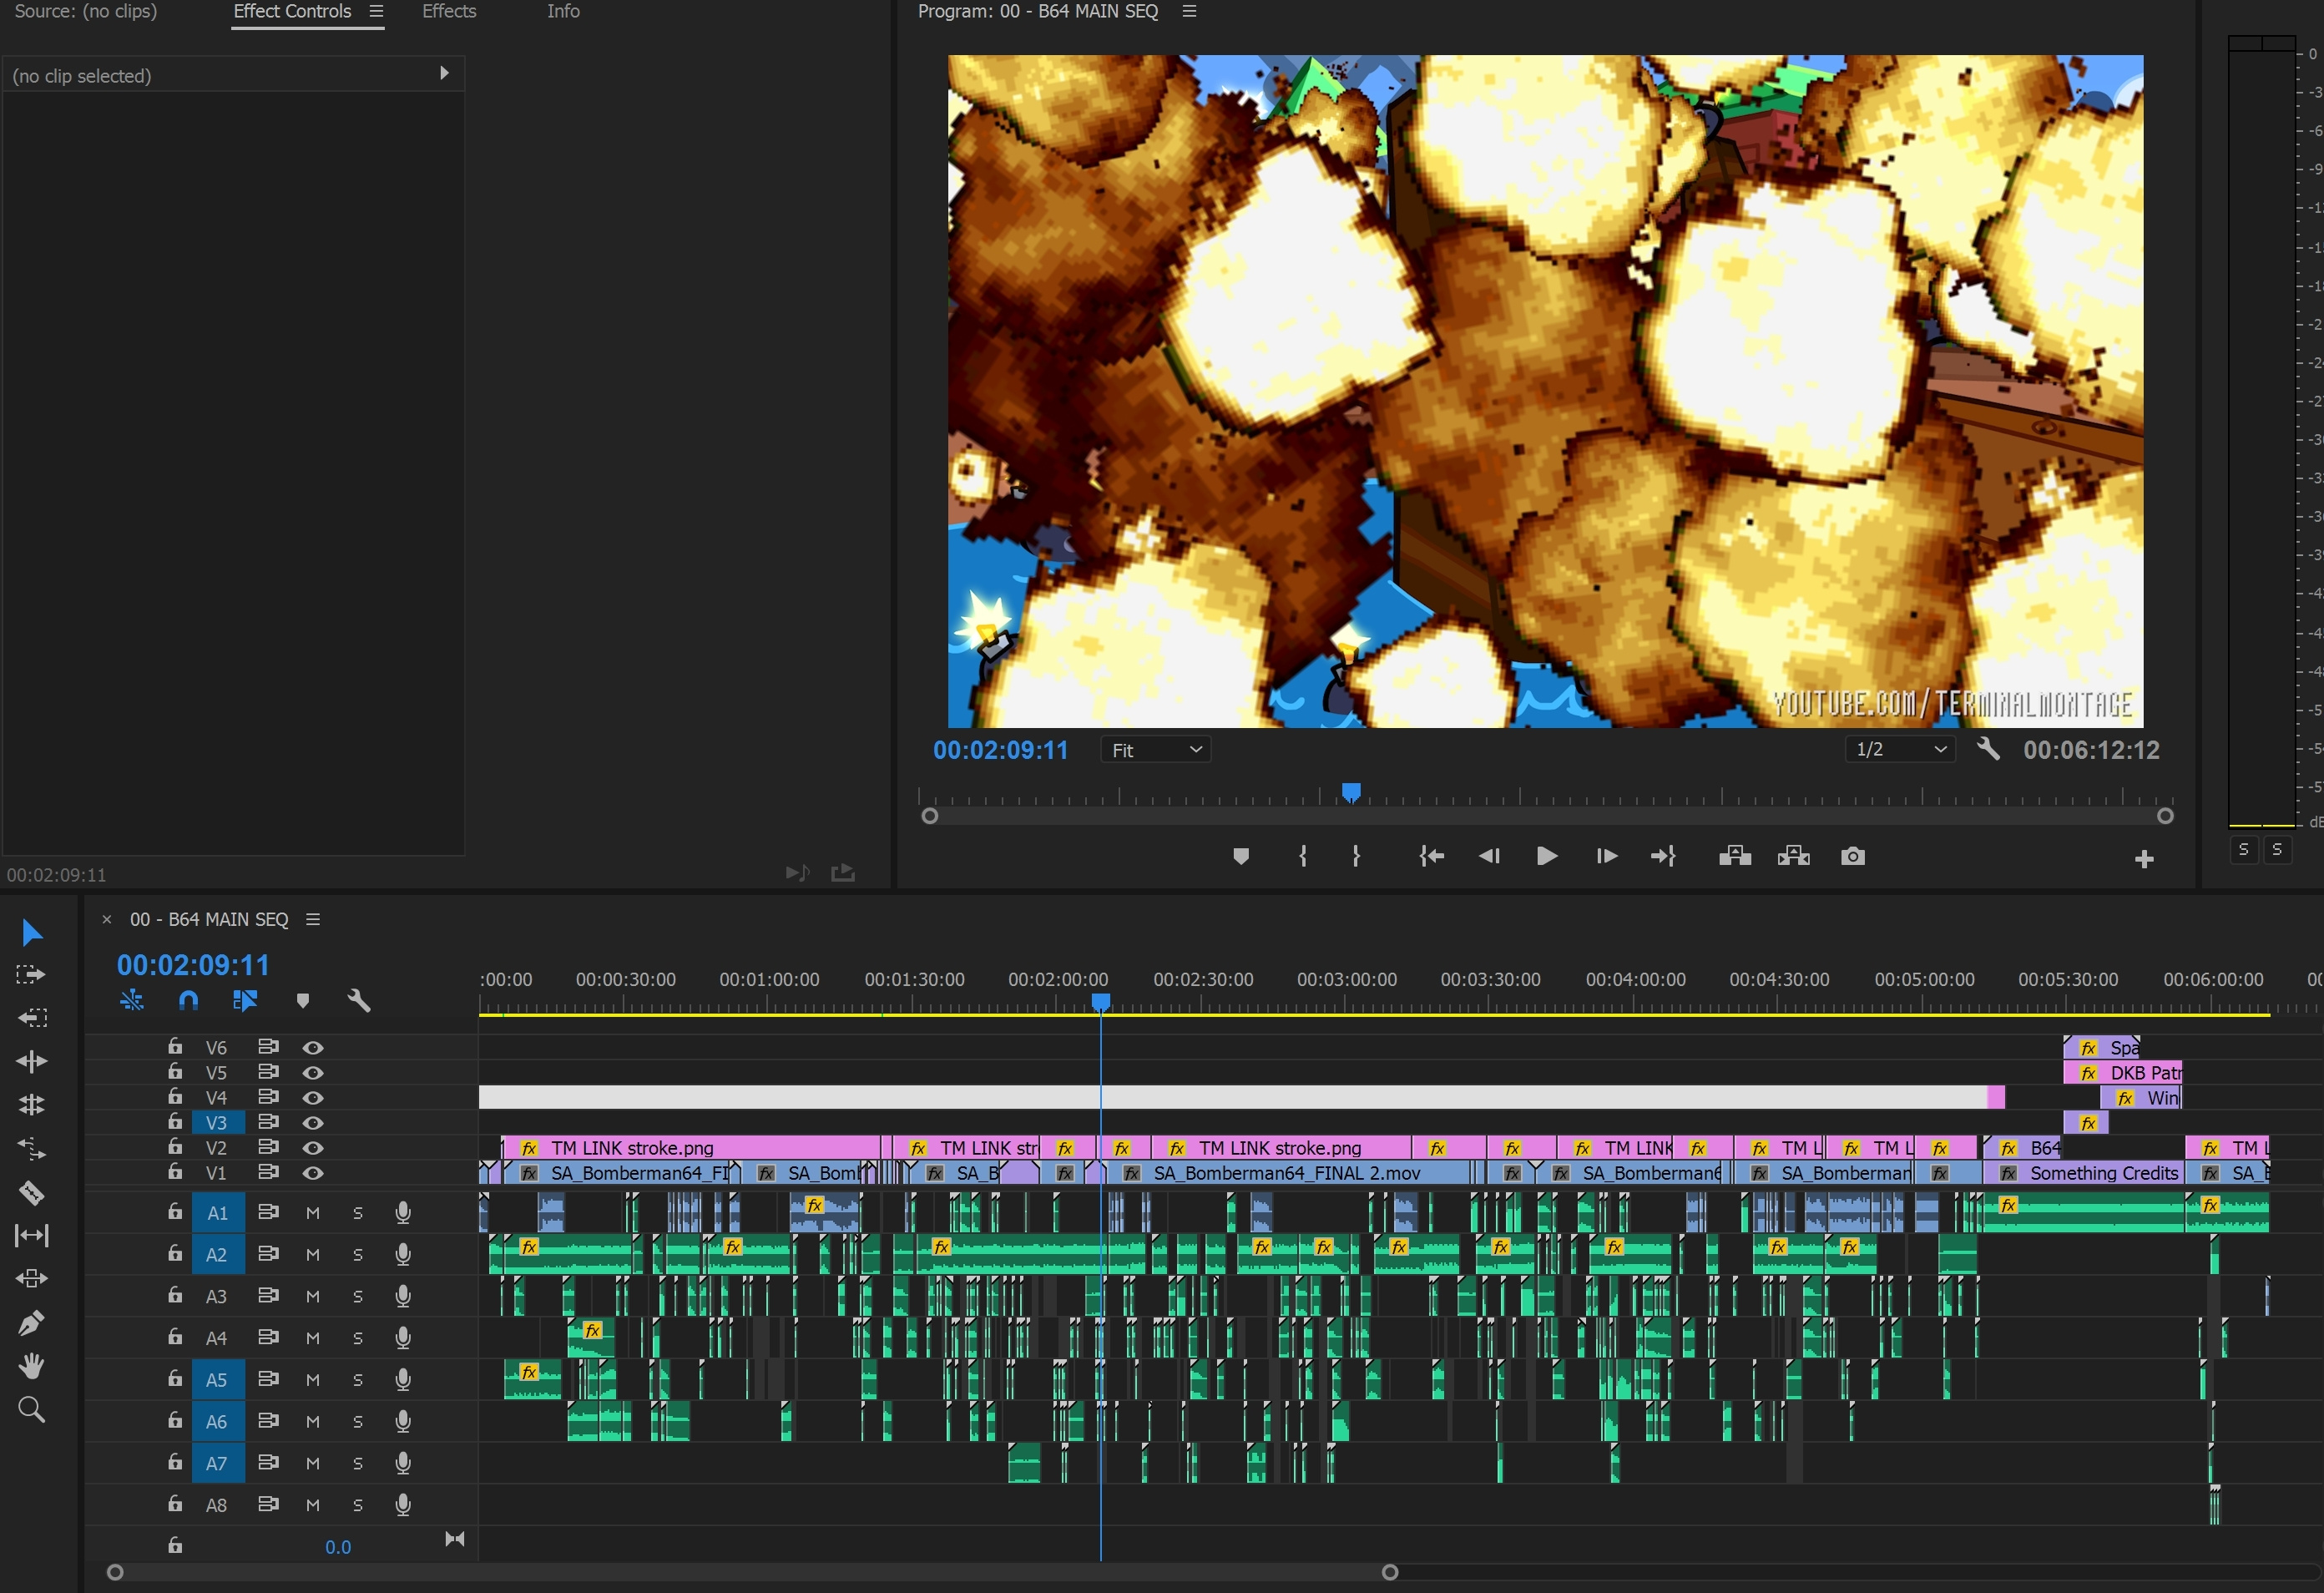
Task: Toggle V1 track visibility eye
Action: click(313, 1172)
